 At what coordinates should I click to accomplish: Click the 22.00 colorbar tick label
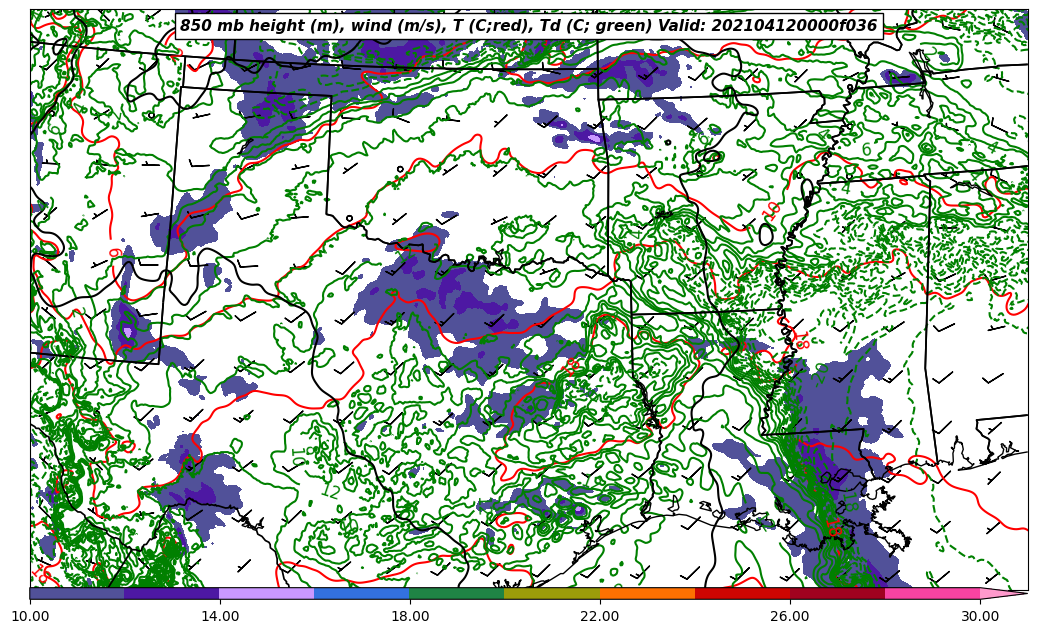(x=600, y=616)
